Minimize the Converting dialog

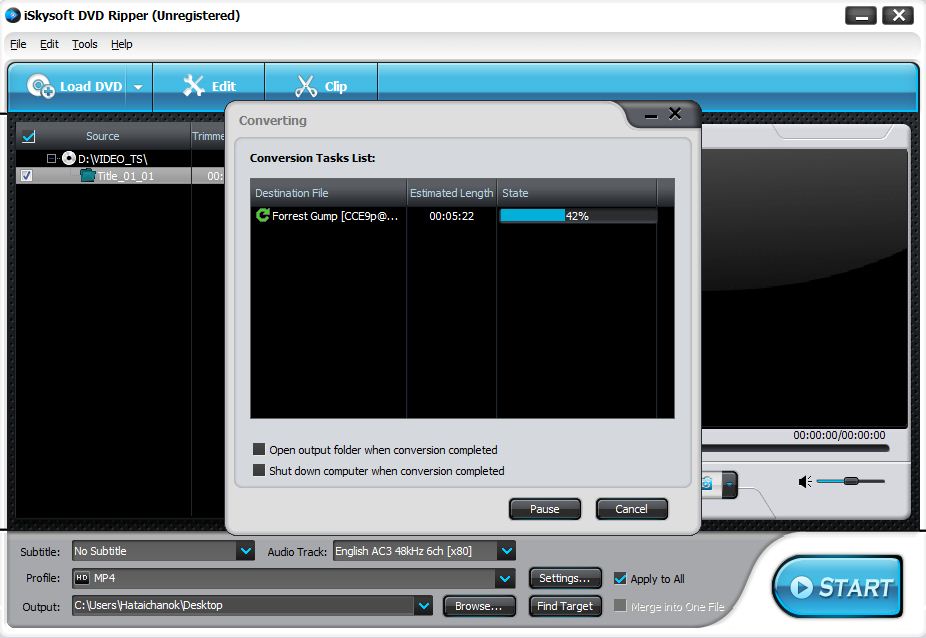click(x=651, y=115)
